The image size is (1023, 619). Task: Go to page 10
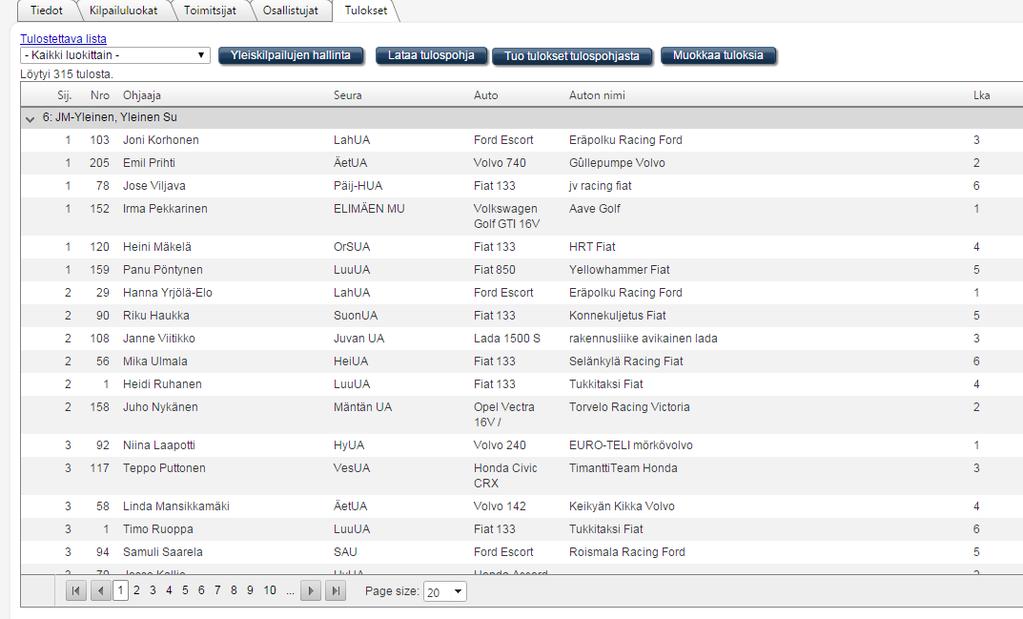point(269,590)
